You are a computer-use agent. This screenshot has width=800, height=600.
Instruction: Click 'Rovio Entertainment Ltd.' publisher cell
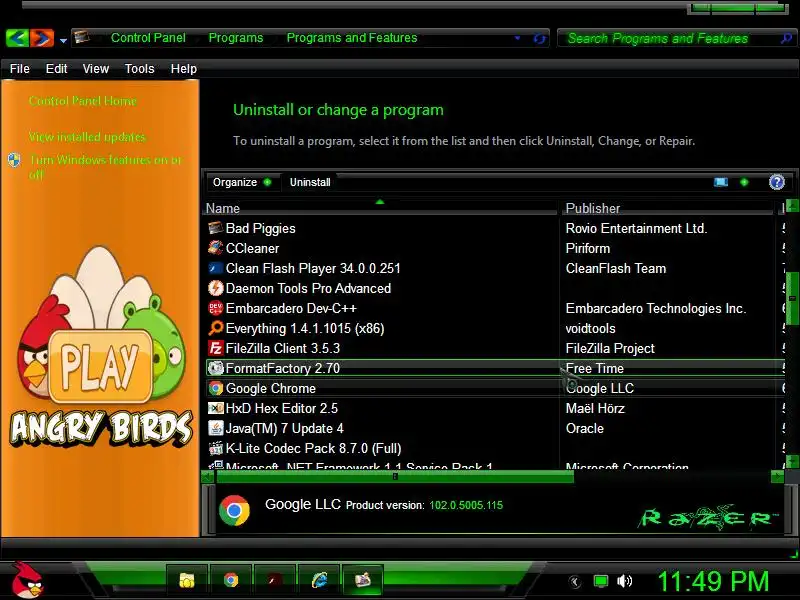pos(636,228)
